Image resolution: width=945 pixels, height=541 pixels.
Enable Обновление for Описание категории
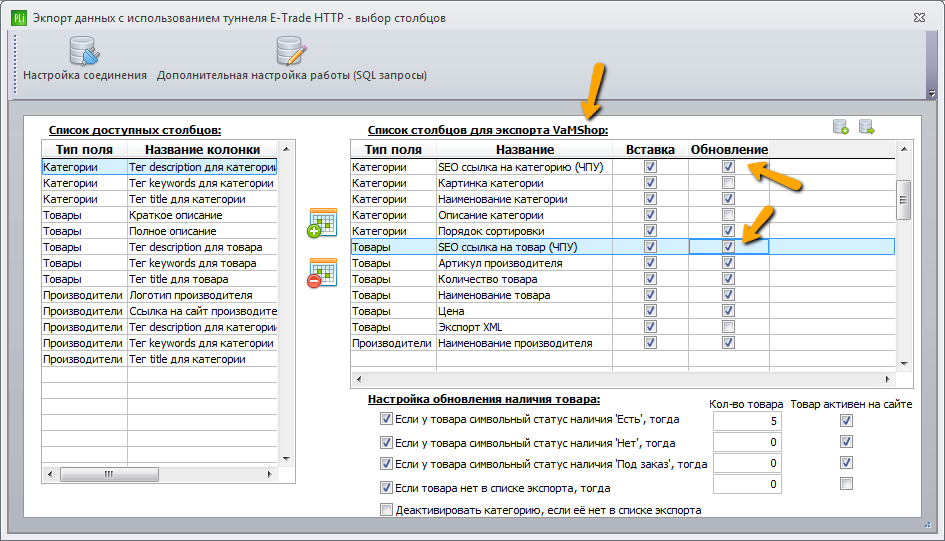(x=729, y=214)
